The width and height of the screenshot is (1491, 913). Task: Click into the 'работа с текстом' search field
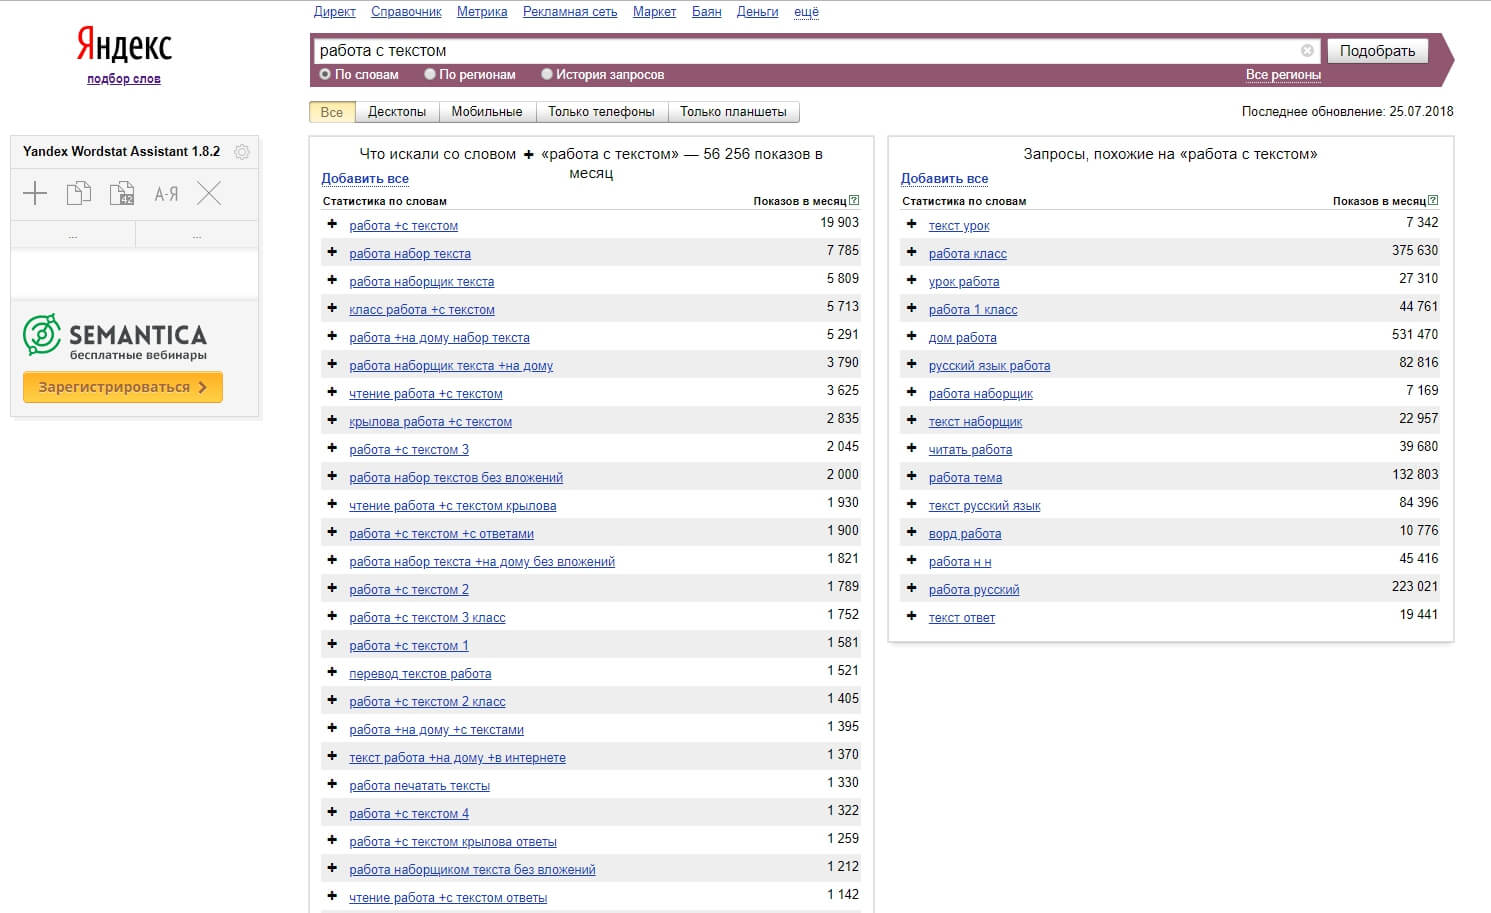point(805,51)
